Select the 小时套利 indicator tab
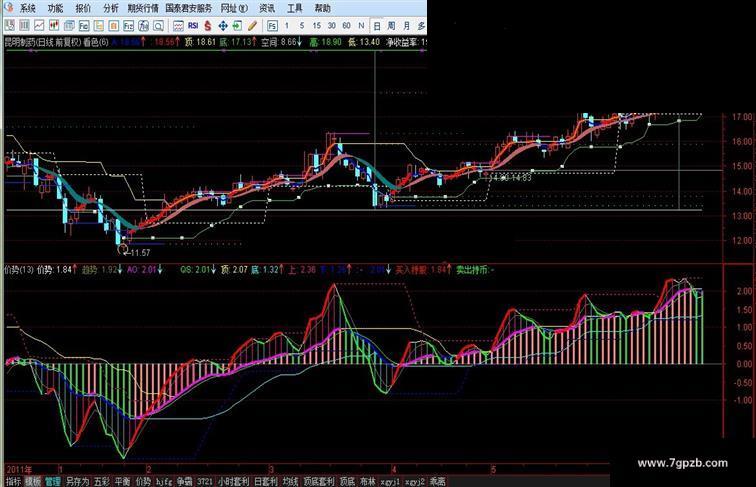The image size is (756, 487). pyautogui.click(x=233, y=481)
